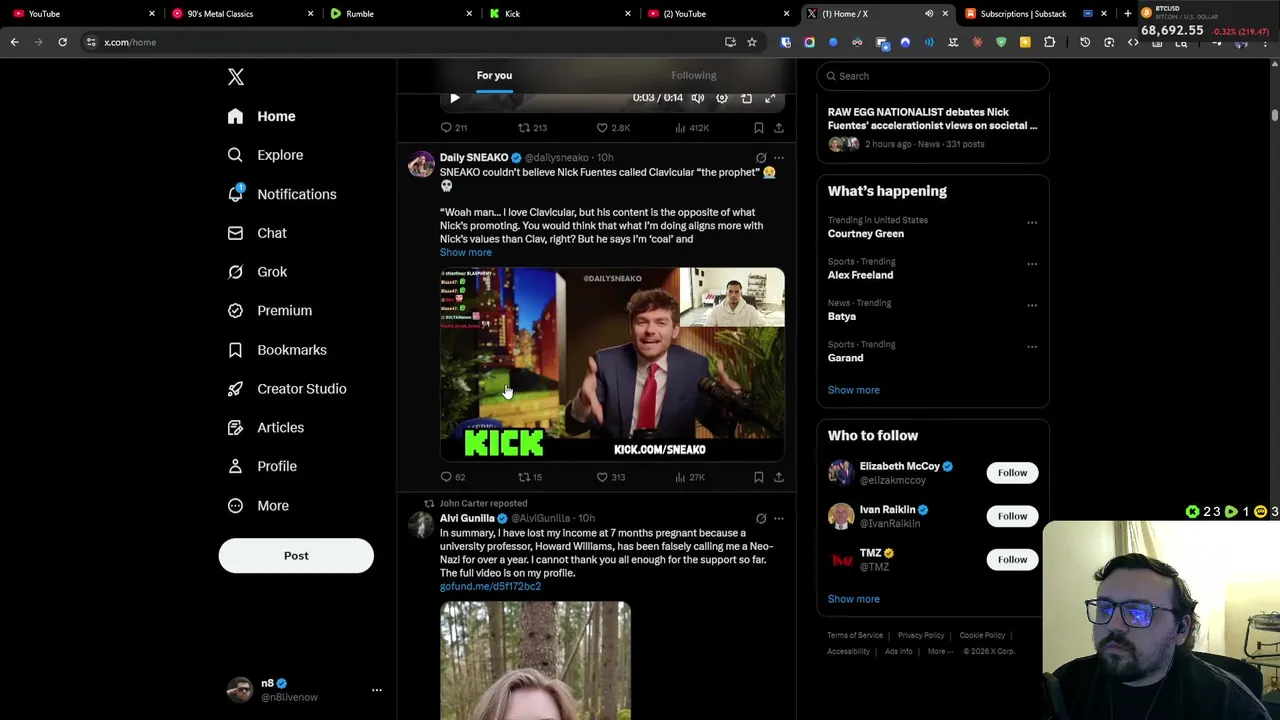Toggle picture-in-picture on top video
This screenshot has height=720, width=1280.
click(746, 98)
